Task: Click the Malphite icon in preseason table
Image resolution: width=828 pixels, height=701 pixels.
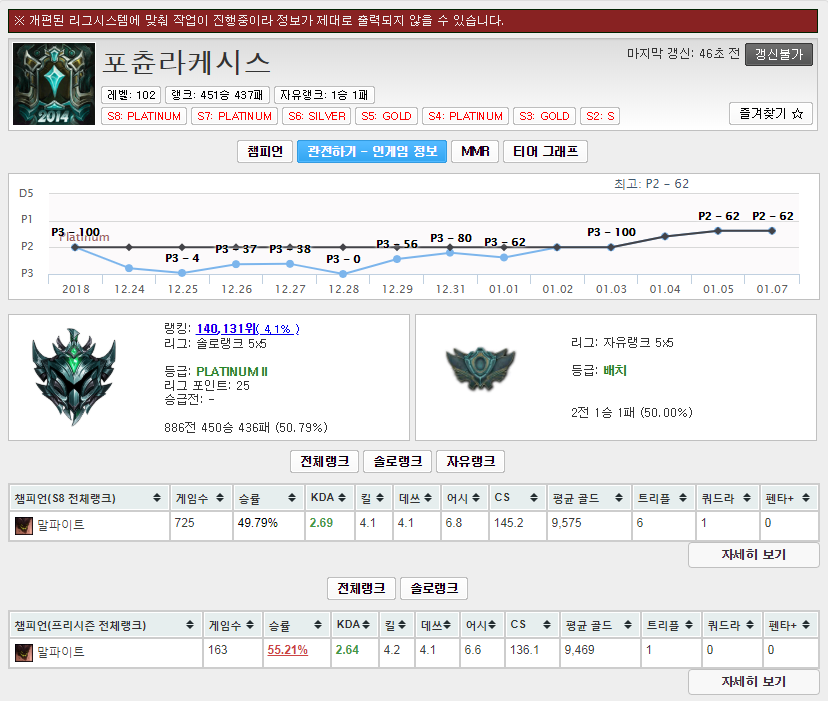Action: tap(24, 653)
